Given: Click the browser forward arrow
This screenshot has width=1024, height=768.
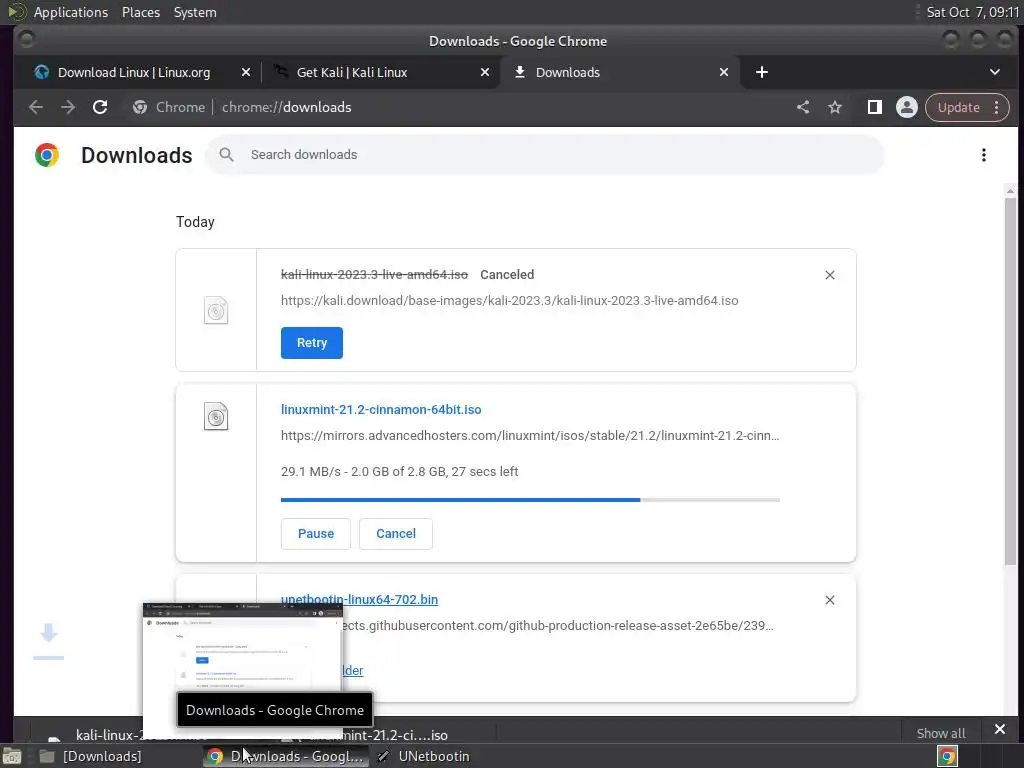Looking at the screenshot, I should (68, 107).
